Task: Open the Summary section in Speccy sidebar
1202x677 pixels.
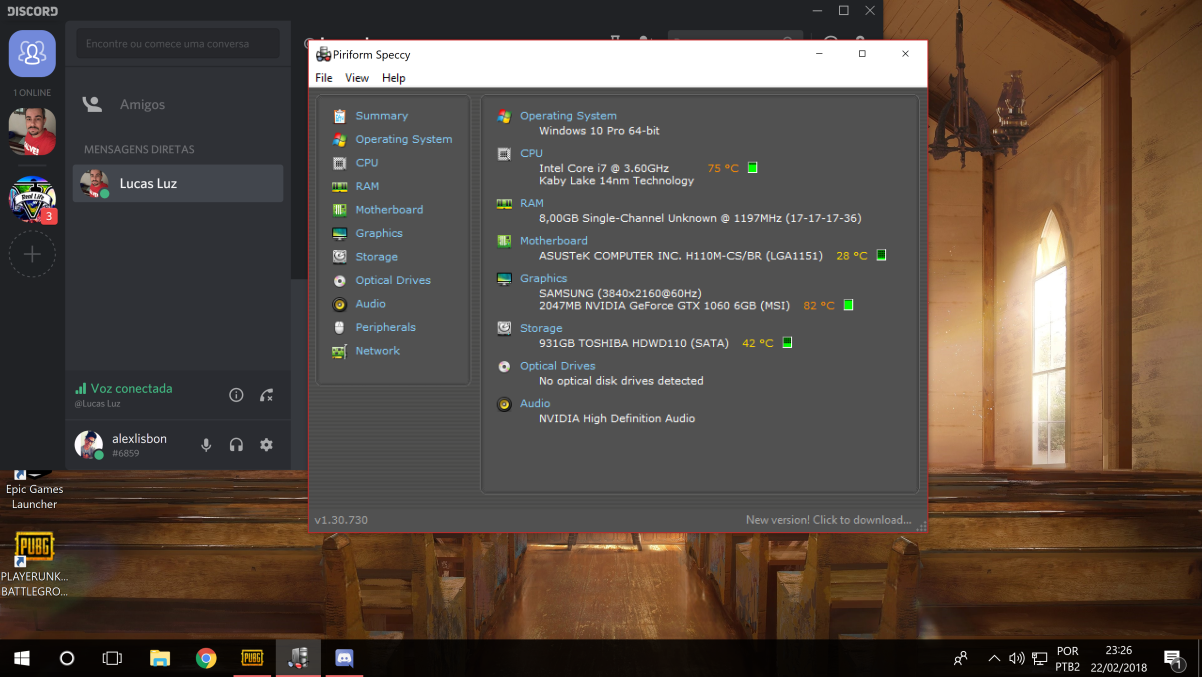Action: tap(381, 116)
